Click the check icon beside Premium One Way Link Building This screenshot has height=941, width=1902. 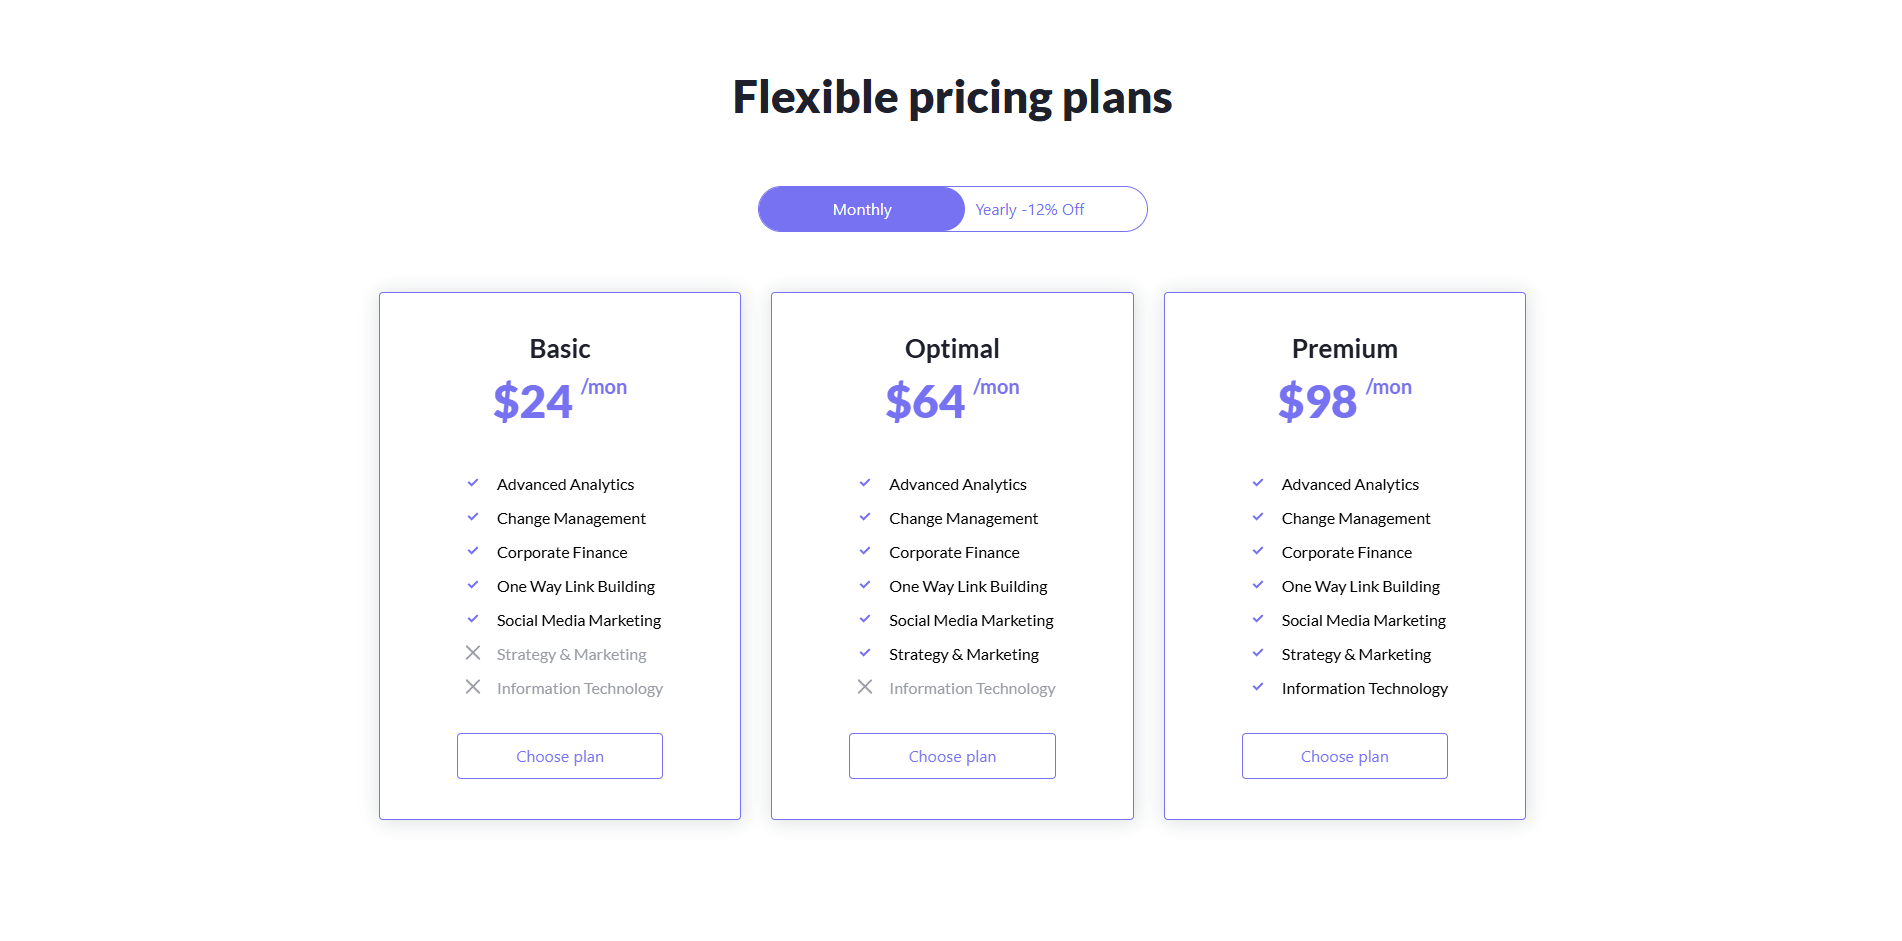coord(1258,585)
